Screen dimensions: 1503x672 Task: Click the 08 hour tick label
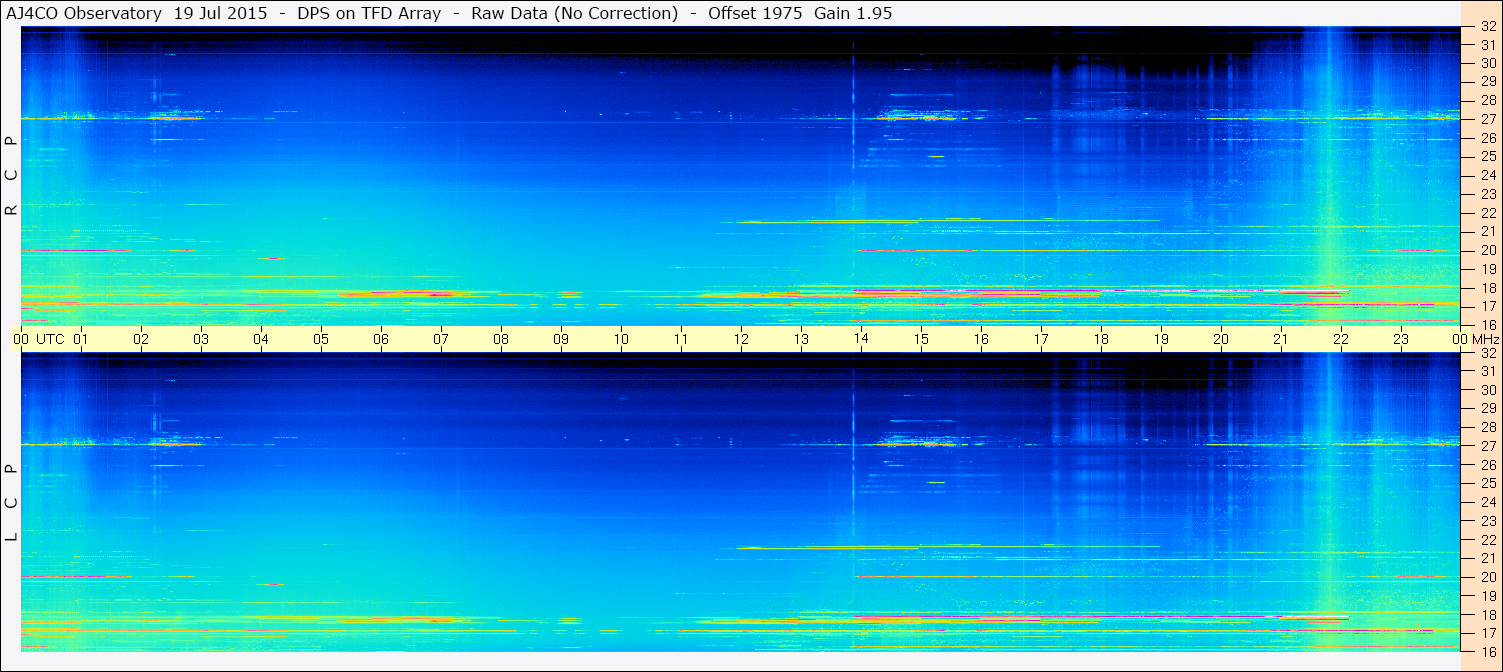tap(501, 339)
